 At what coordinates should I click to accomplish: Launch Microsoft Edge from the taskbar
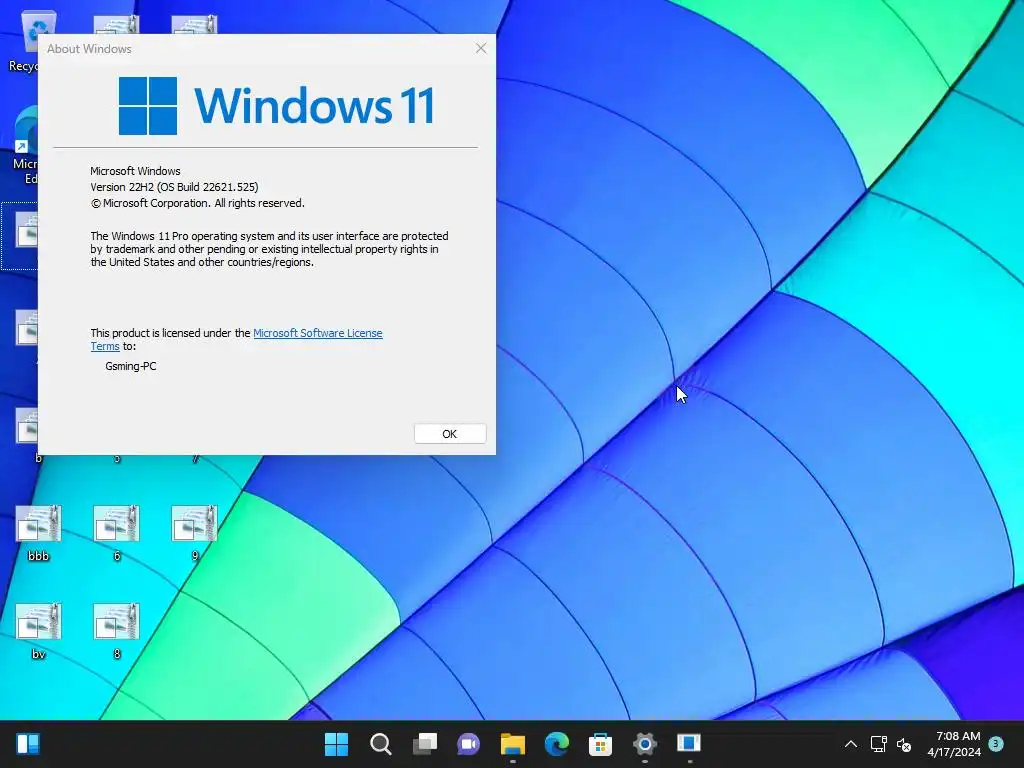[x=556, y=744]
